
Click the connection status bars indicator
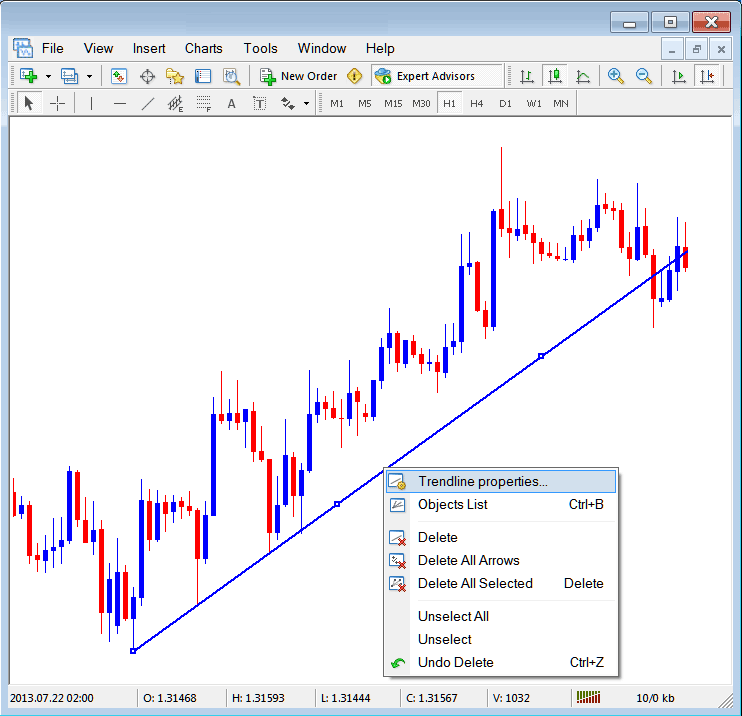coord(590,697)
